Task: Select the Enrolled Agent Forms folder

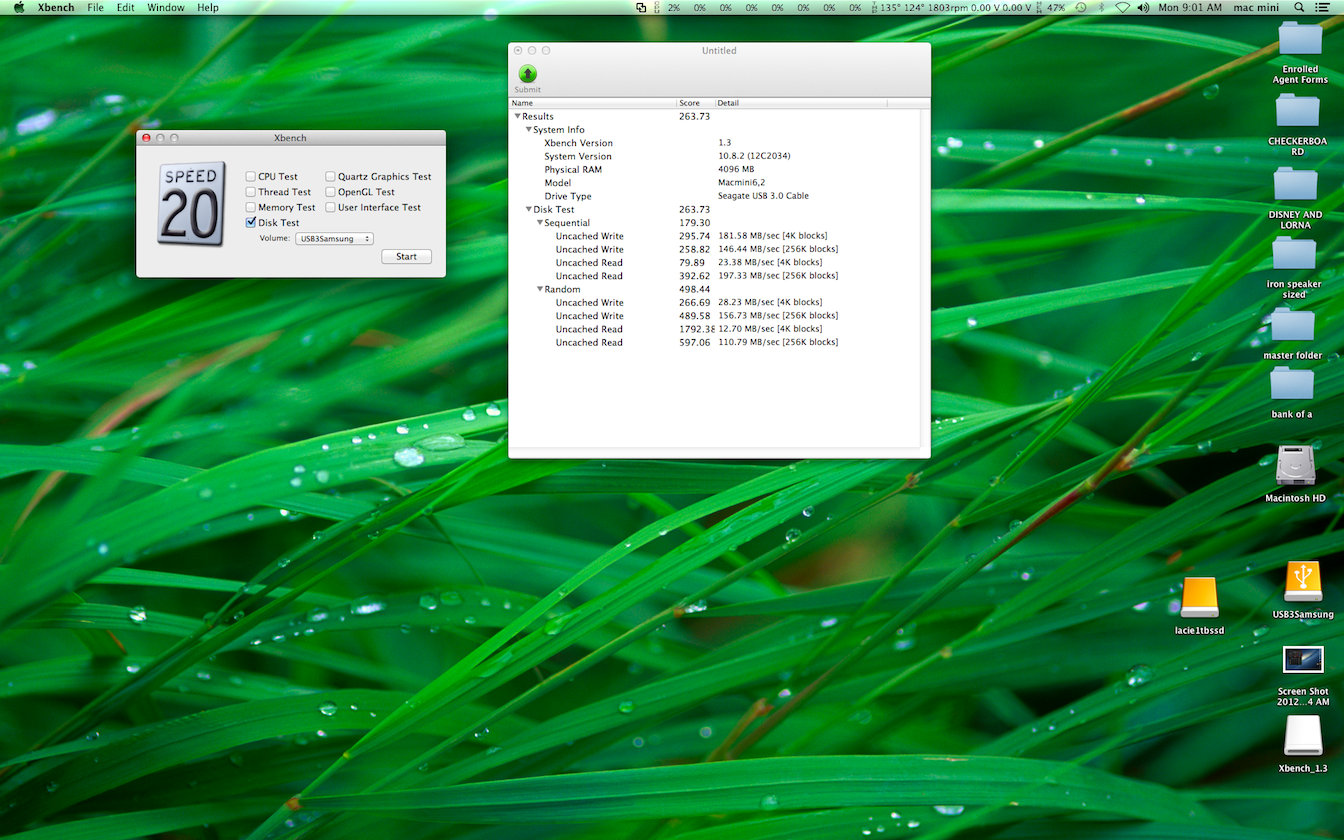Action: (1300, 40)
